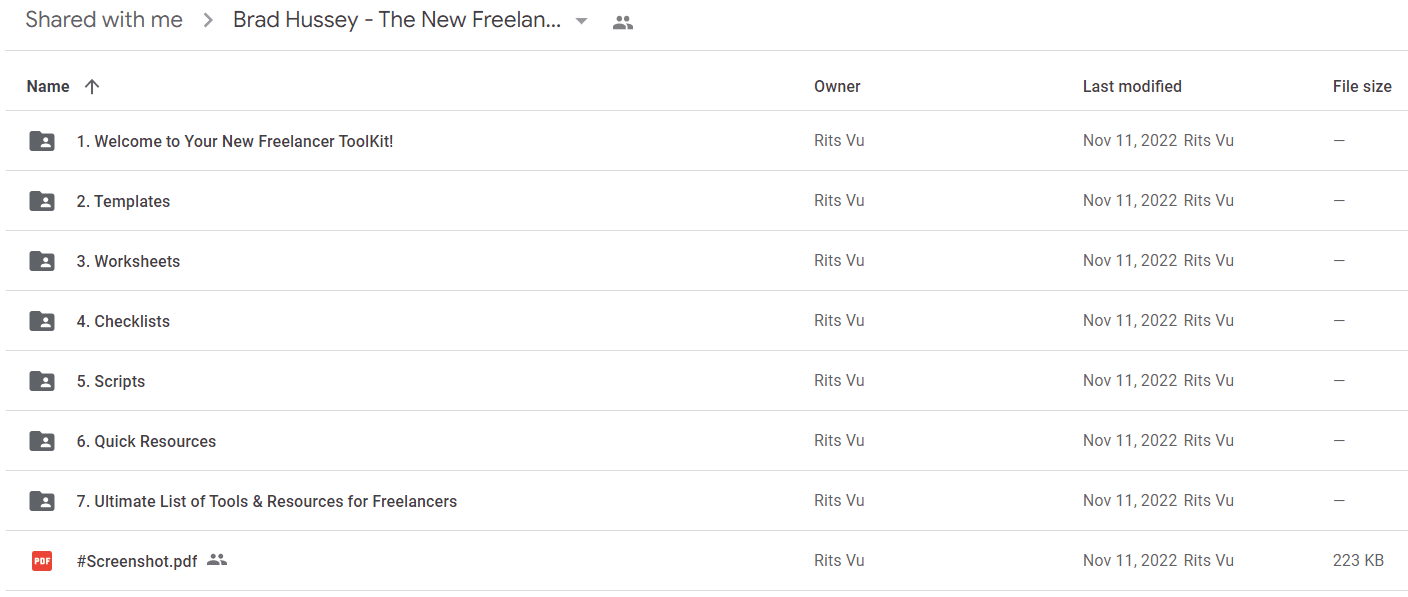Click the shared people icon beside #Screenshot.pdf

click(x=217, y=560)
